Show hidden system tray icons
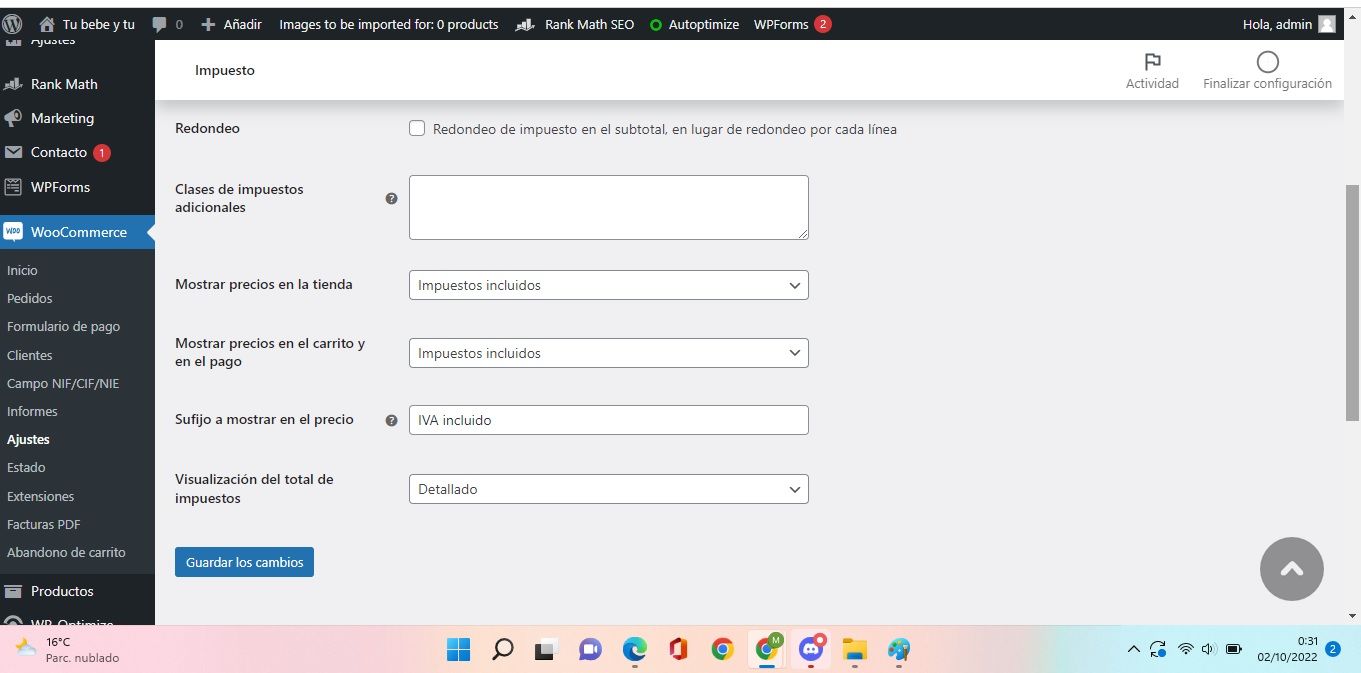 [1133, 649]
